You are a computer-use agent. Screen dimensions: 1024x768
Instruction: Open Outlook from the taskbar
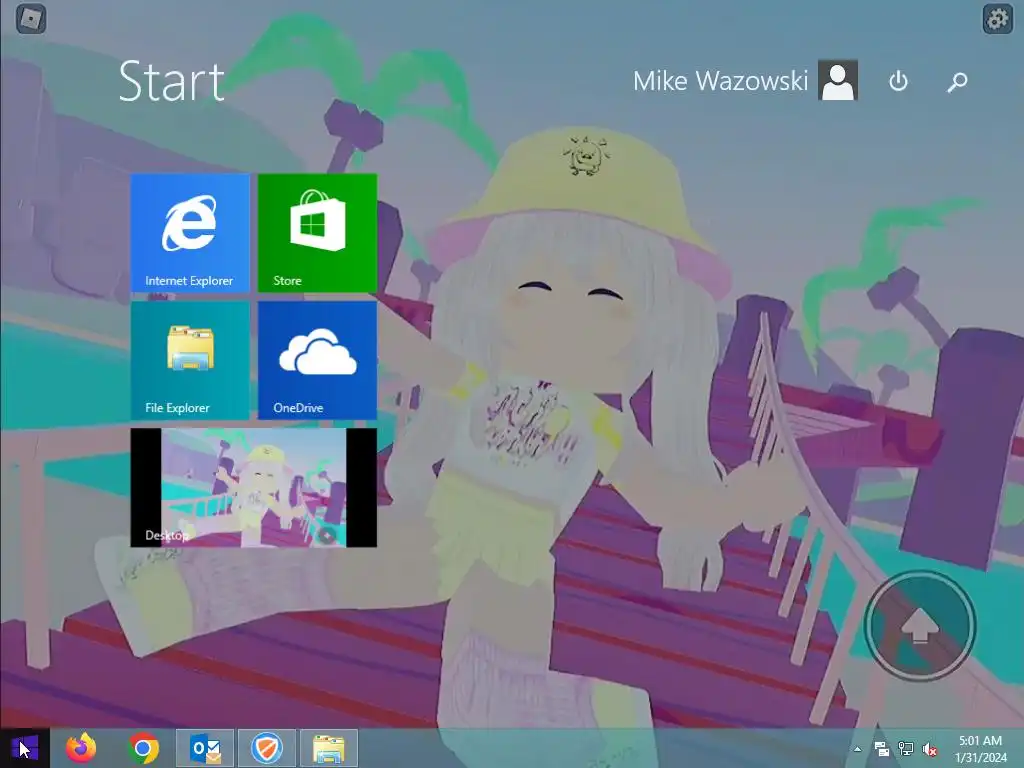205,748
